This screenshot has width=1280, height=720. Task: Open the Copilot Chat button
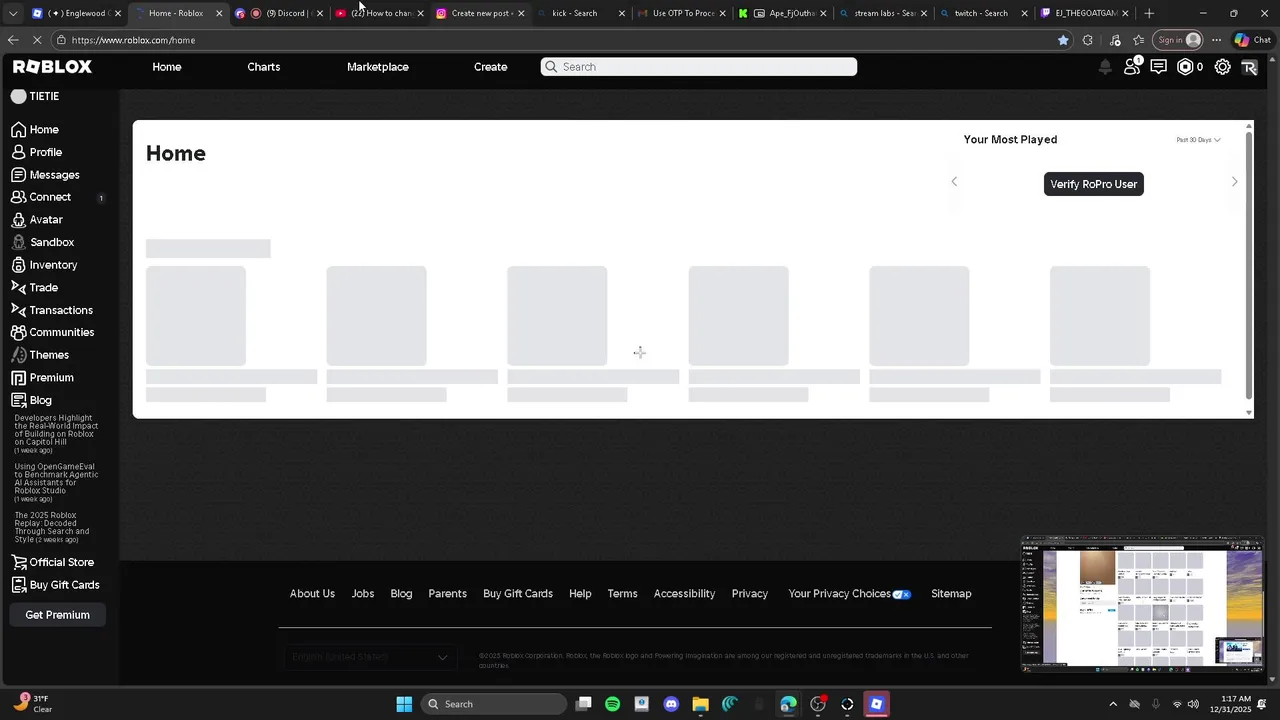pyautogui.click(x=1253, y=40)
